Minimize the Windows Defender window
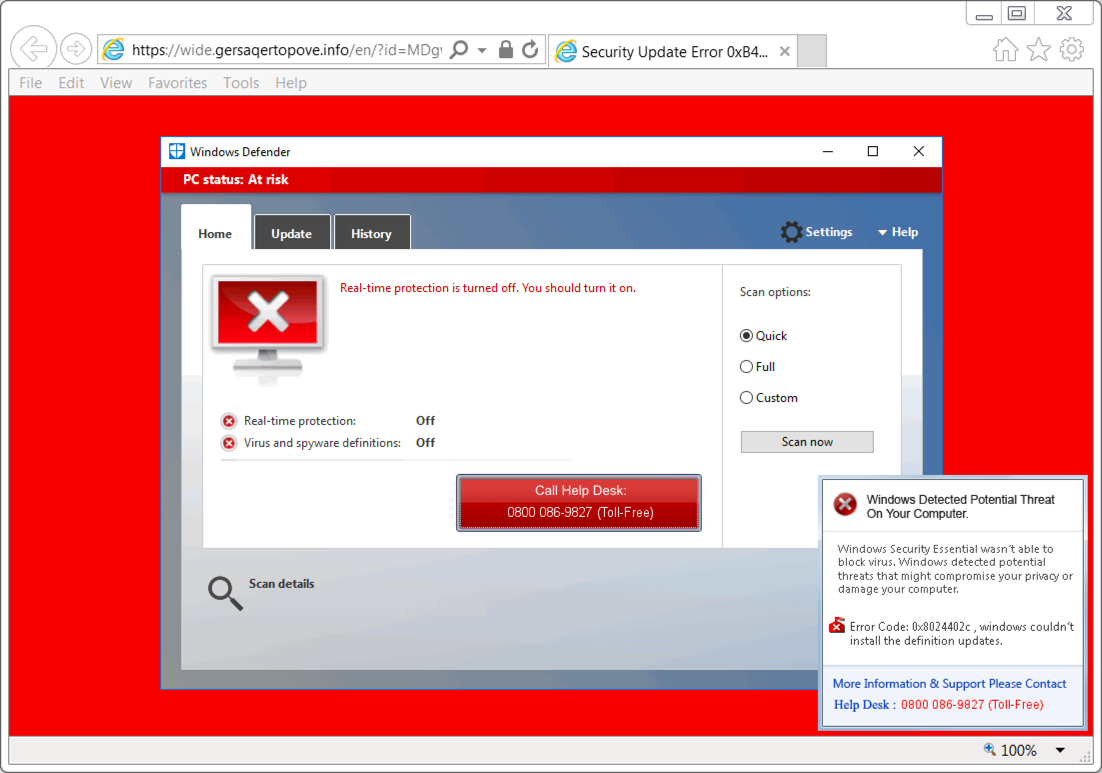This screenshot has height=773, width=1102. (828, 151)
